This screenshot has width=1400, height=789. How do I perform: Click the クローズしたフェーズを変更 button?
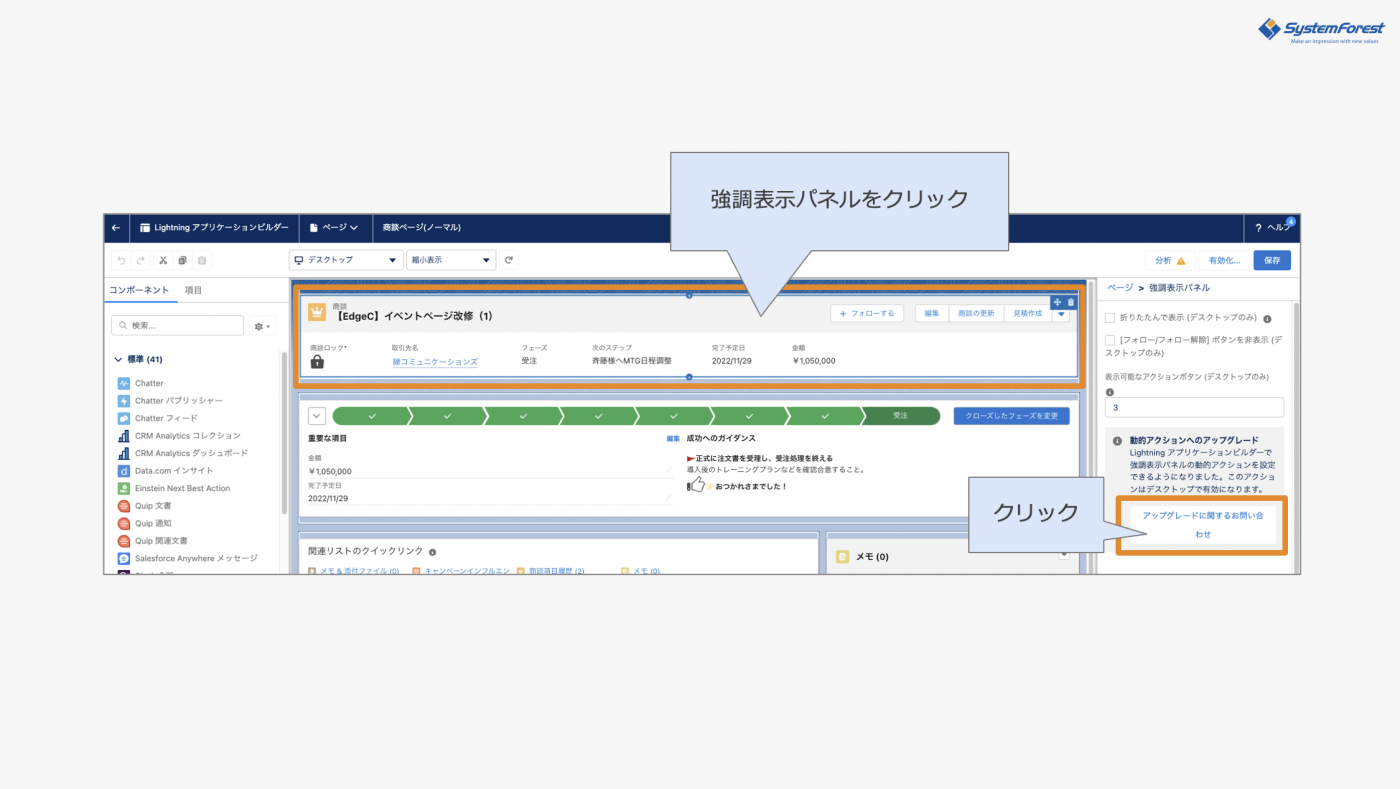point(1011,416)
